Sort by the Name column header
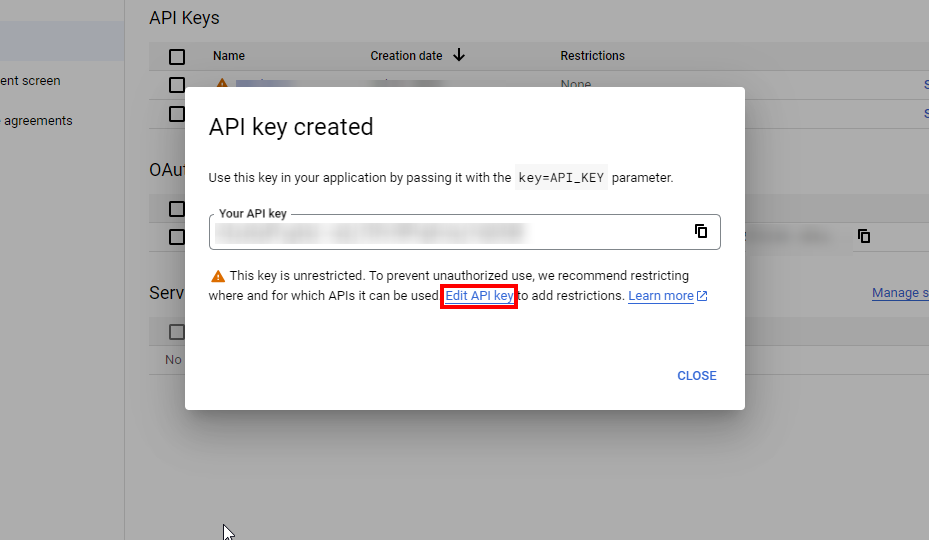Viewport: 929px width, 540px height. [x=229, y=56]
